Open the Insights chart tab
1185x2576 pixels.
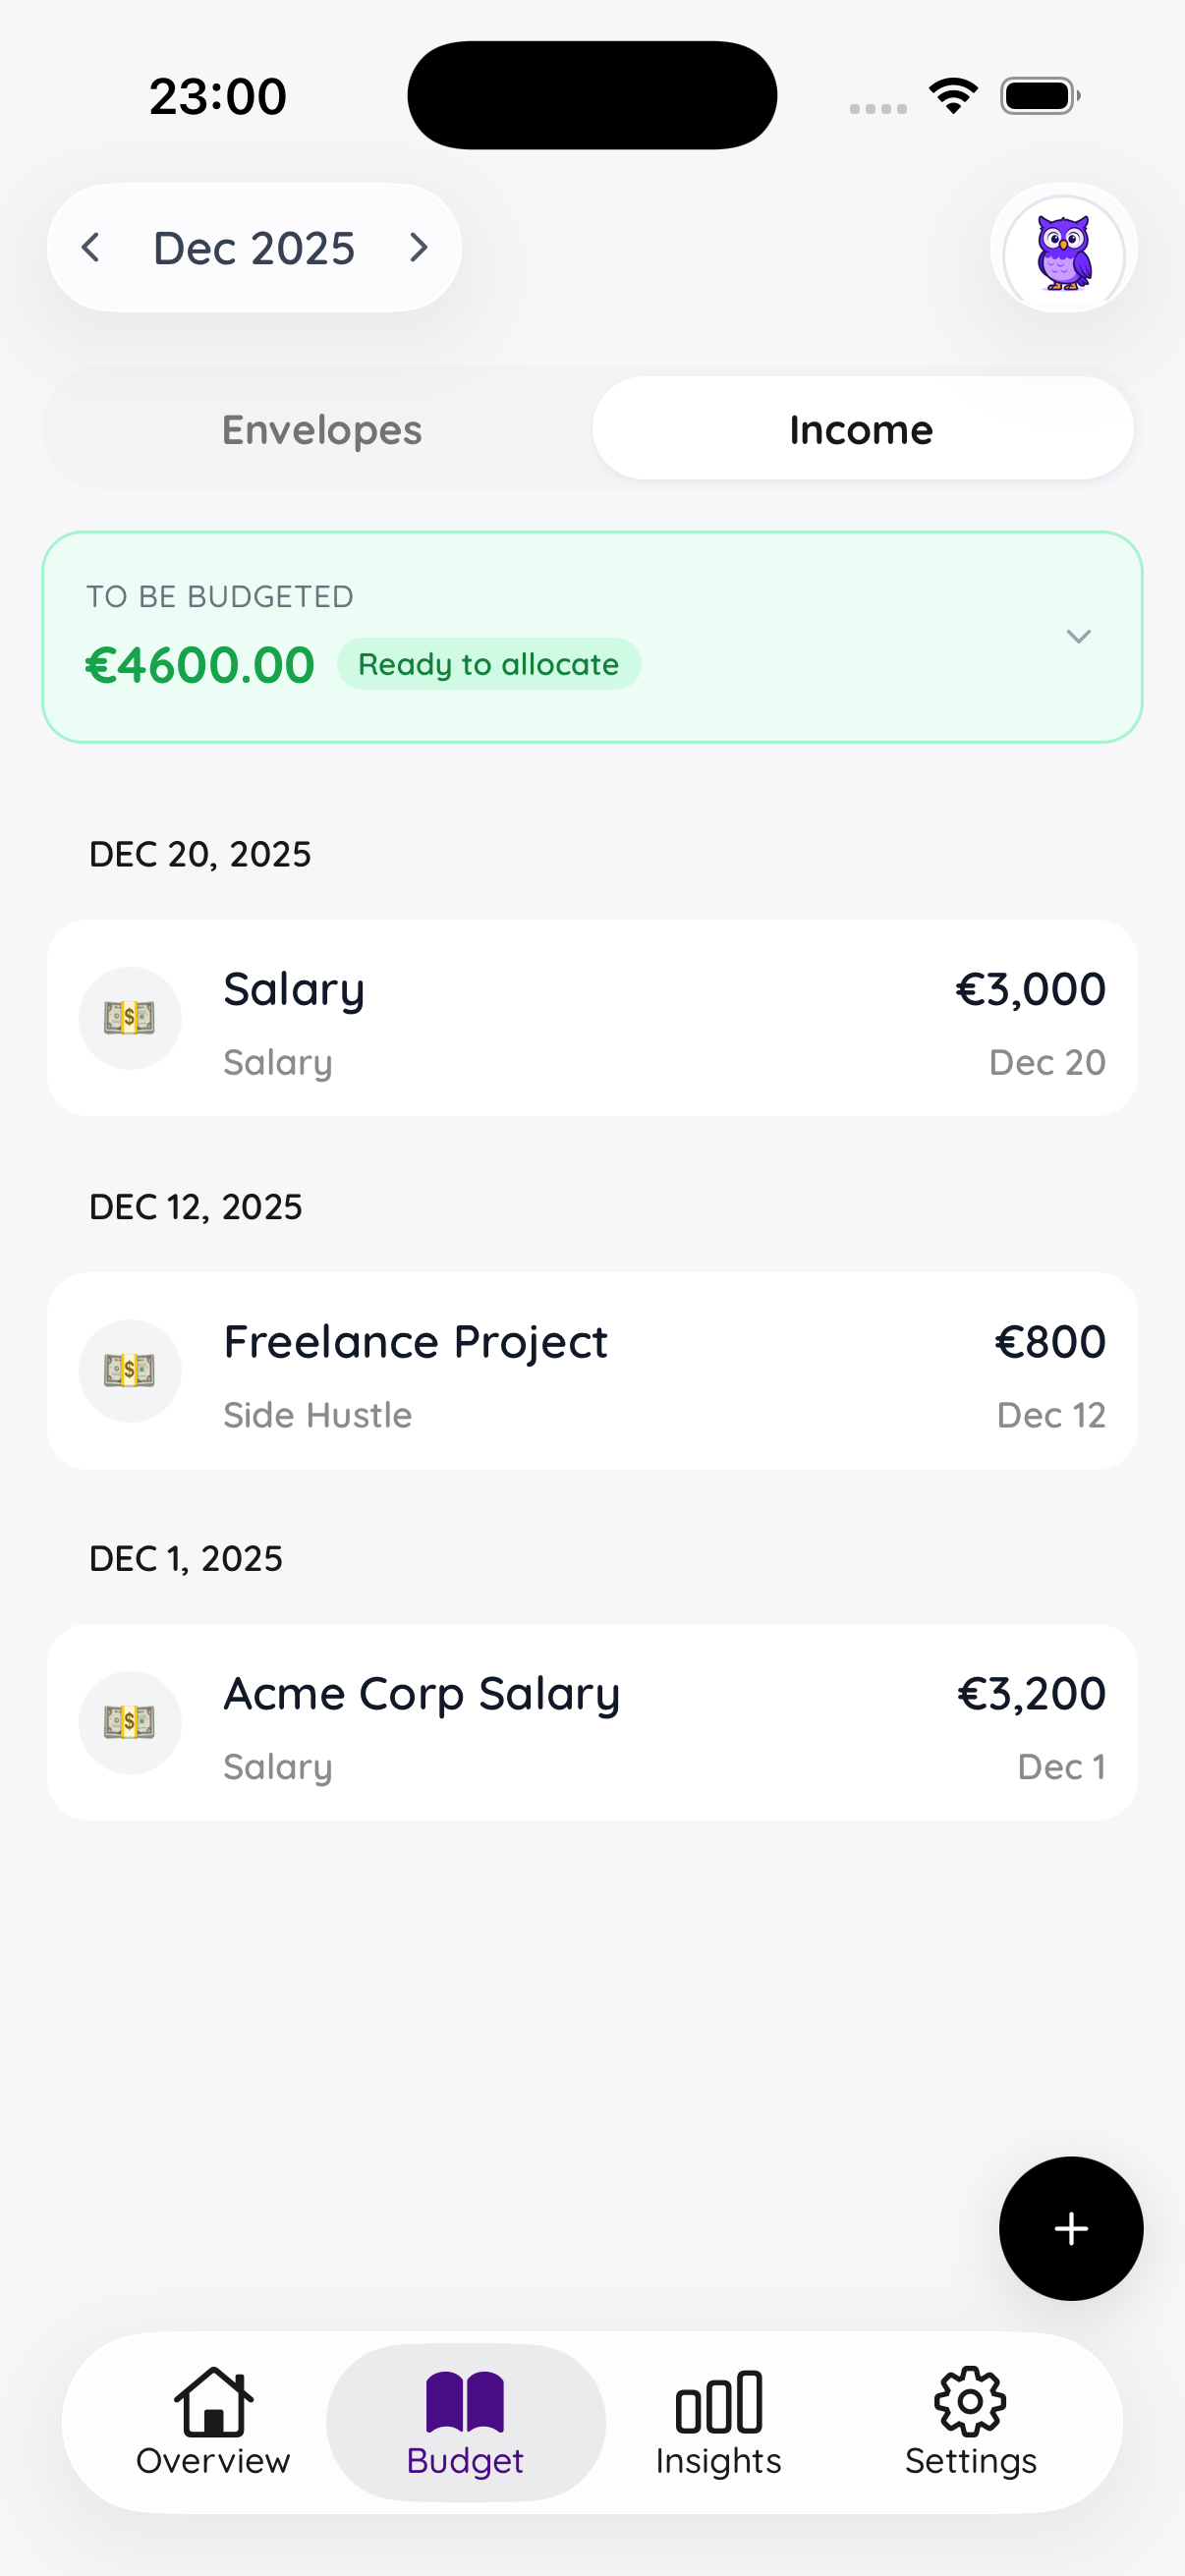pyautogui.click(x=718, y=2421)
